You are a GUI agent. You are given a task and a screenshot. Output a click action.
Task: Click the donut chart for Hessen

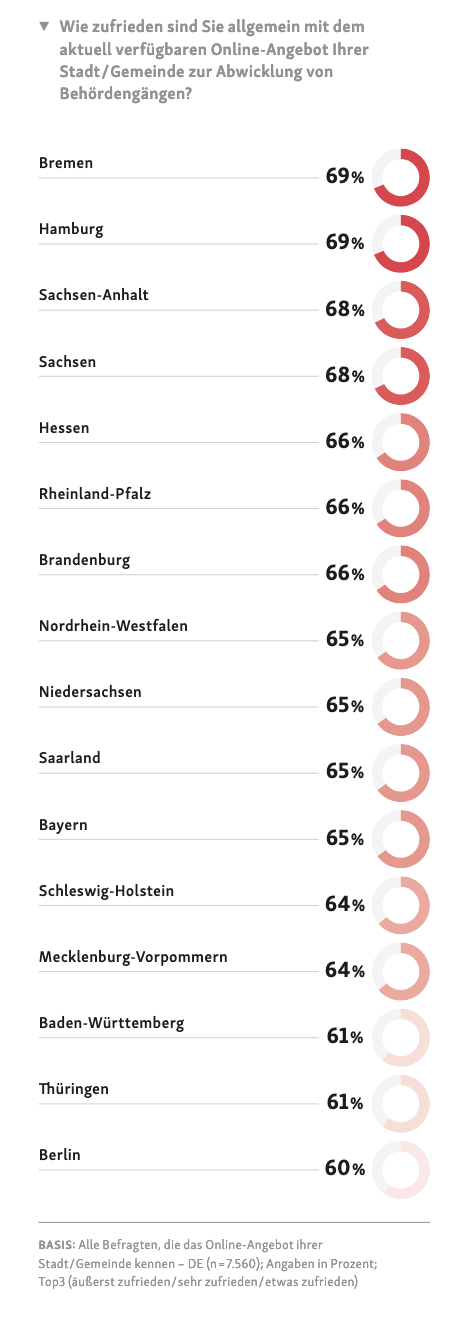click(x=401, y=441)
